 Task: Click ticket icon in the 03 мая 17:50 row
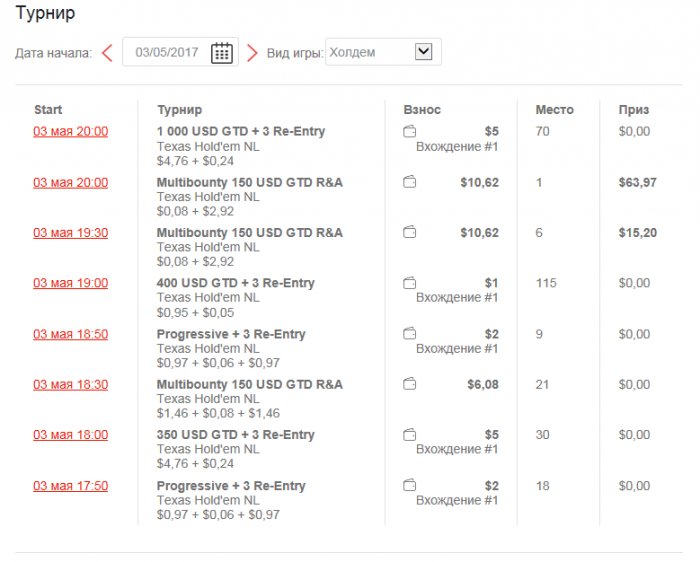click(x=409, y=486)
